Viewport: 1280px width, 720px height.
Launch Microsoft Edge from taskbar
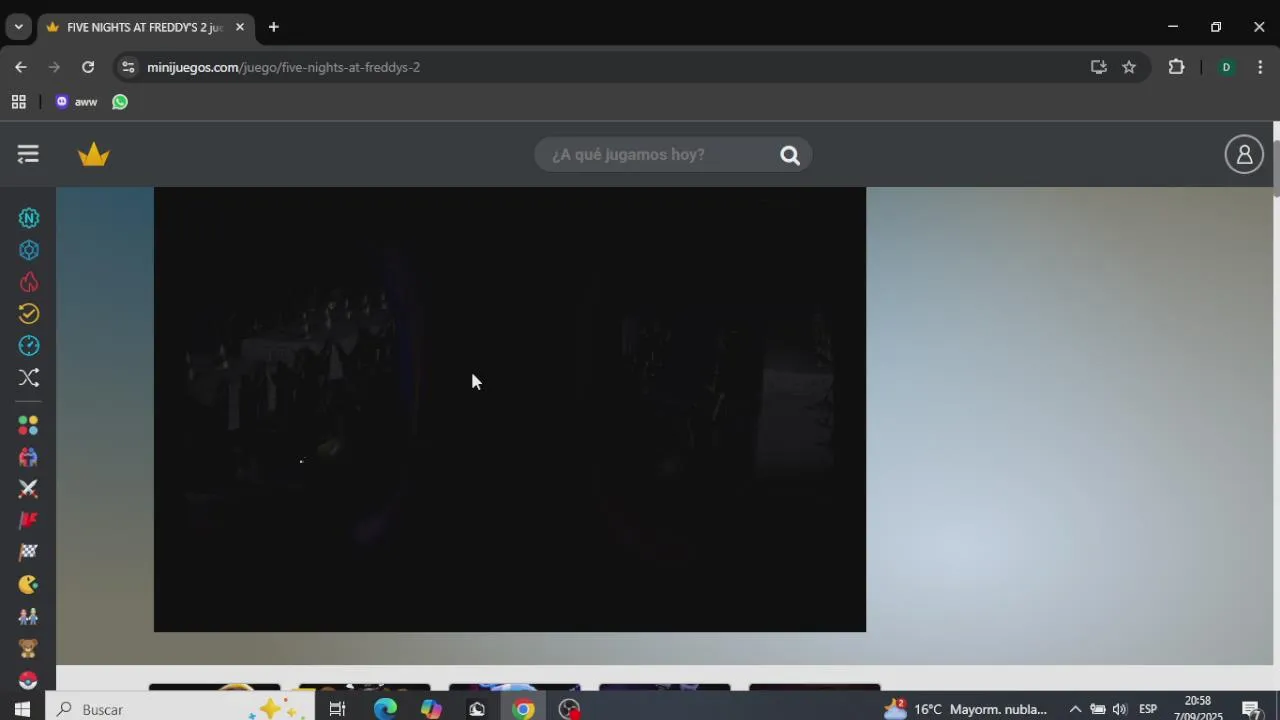pos(385,709)
